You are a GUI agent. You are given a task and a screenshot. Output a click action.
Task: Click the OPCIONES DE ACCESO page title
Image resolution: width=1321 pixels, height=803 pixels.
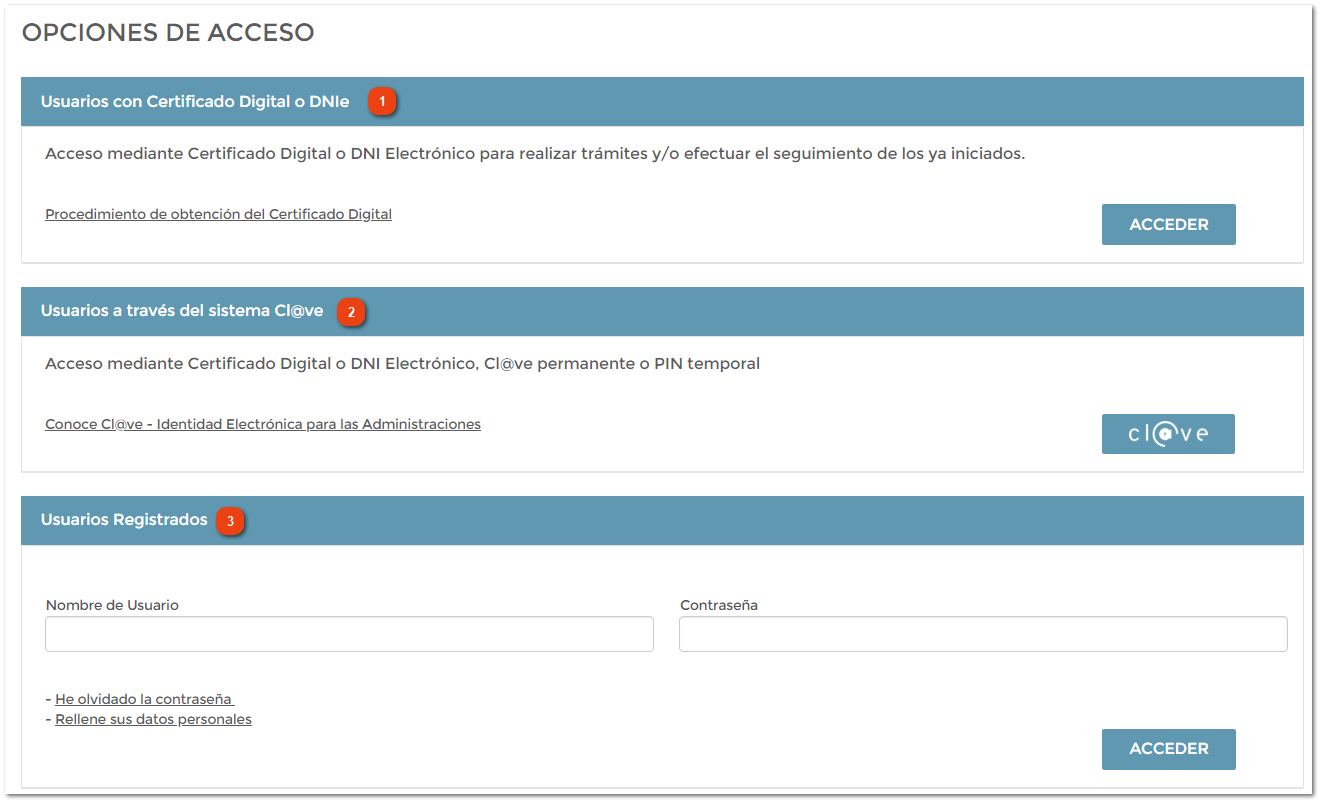tap(167, 32)
